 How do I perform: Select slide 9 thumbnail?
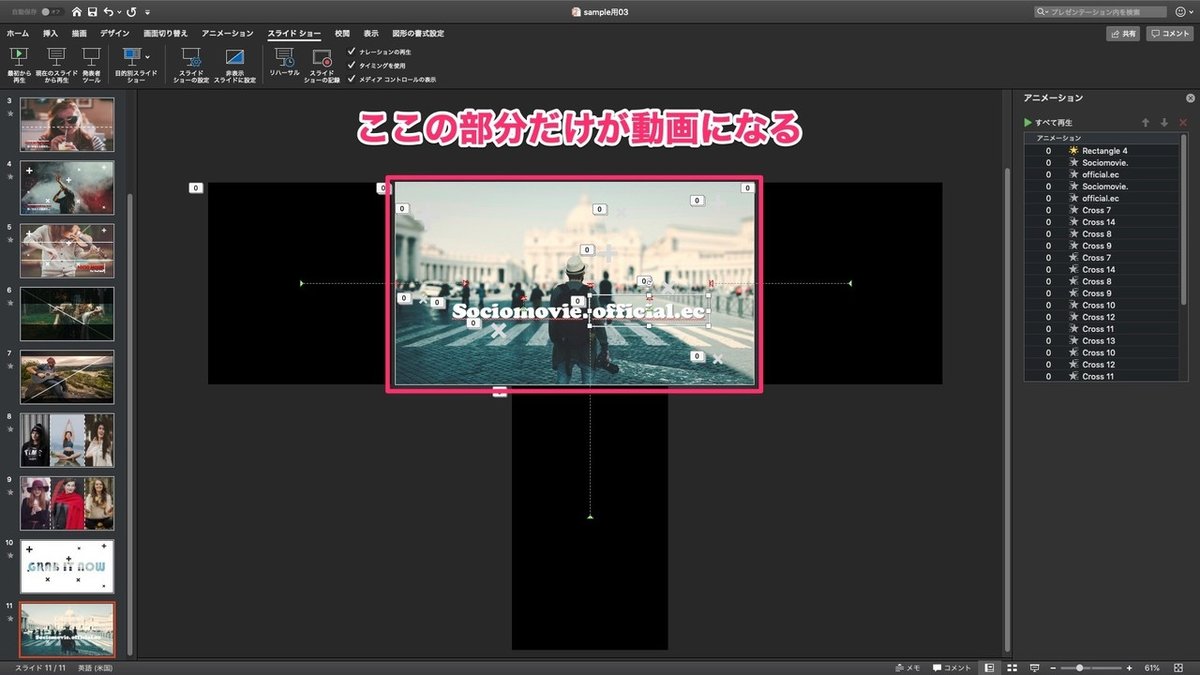click(67, 503)
